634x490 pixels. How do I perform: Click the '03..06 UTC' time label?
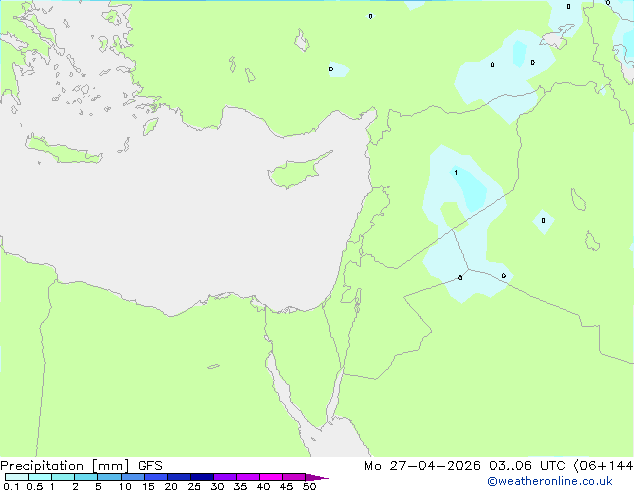[x=526, y=466]
